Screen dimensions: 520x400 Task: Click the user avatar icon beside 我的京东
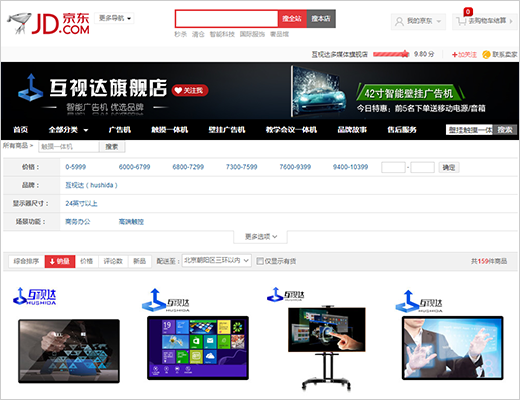point(399,21)
